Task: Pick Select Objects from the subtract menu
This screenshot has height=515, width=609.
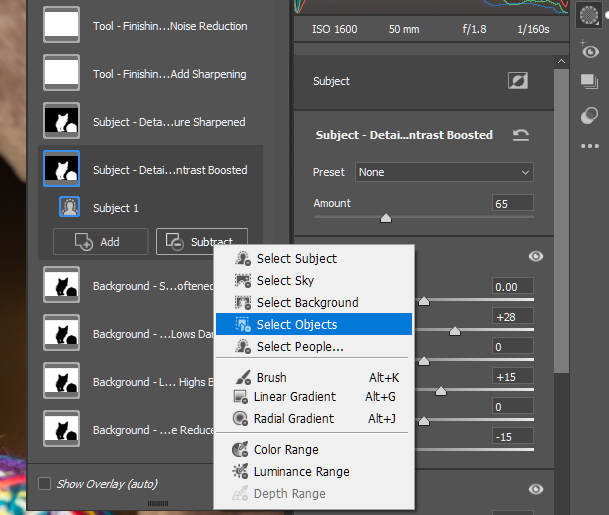Action: [x=296, y=325]
